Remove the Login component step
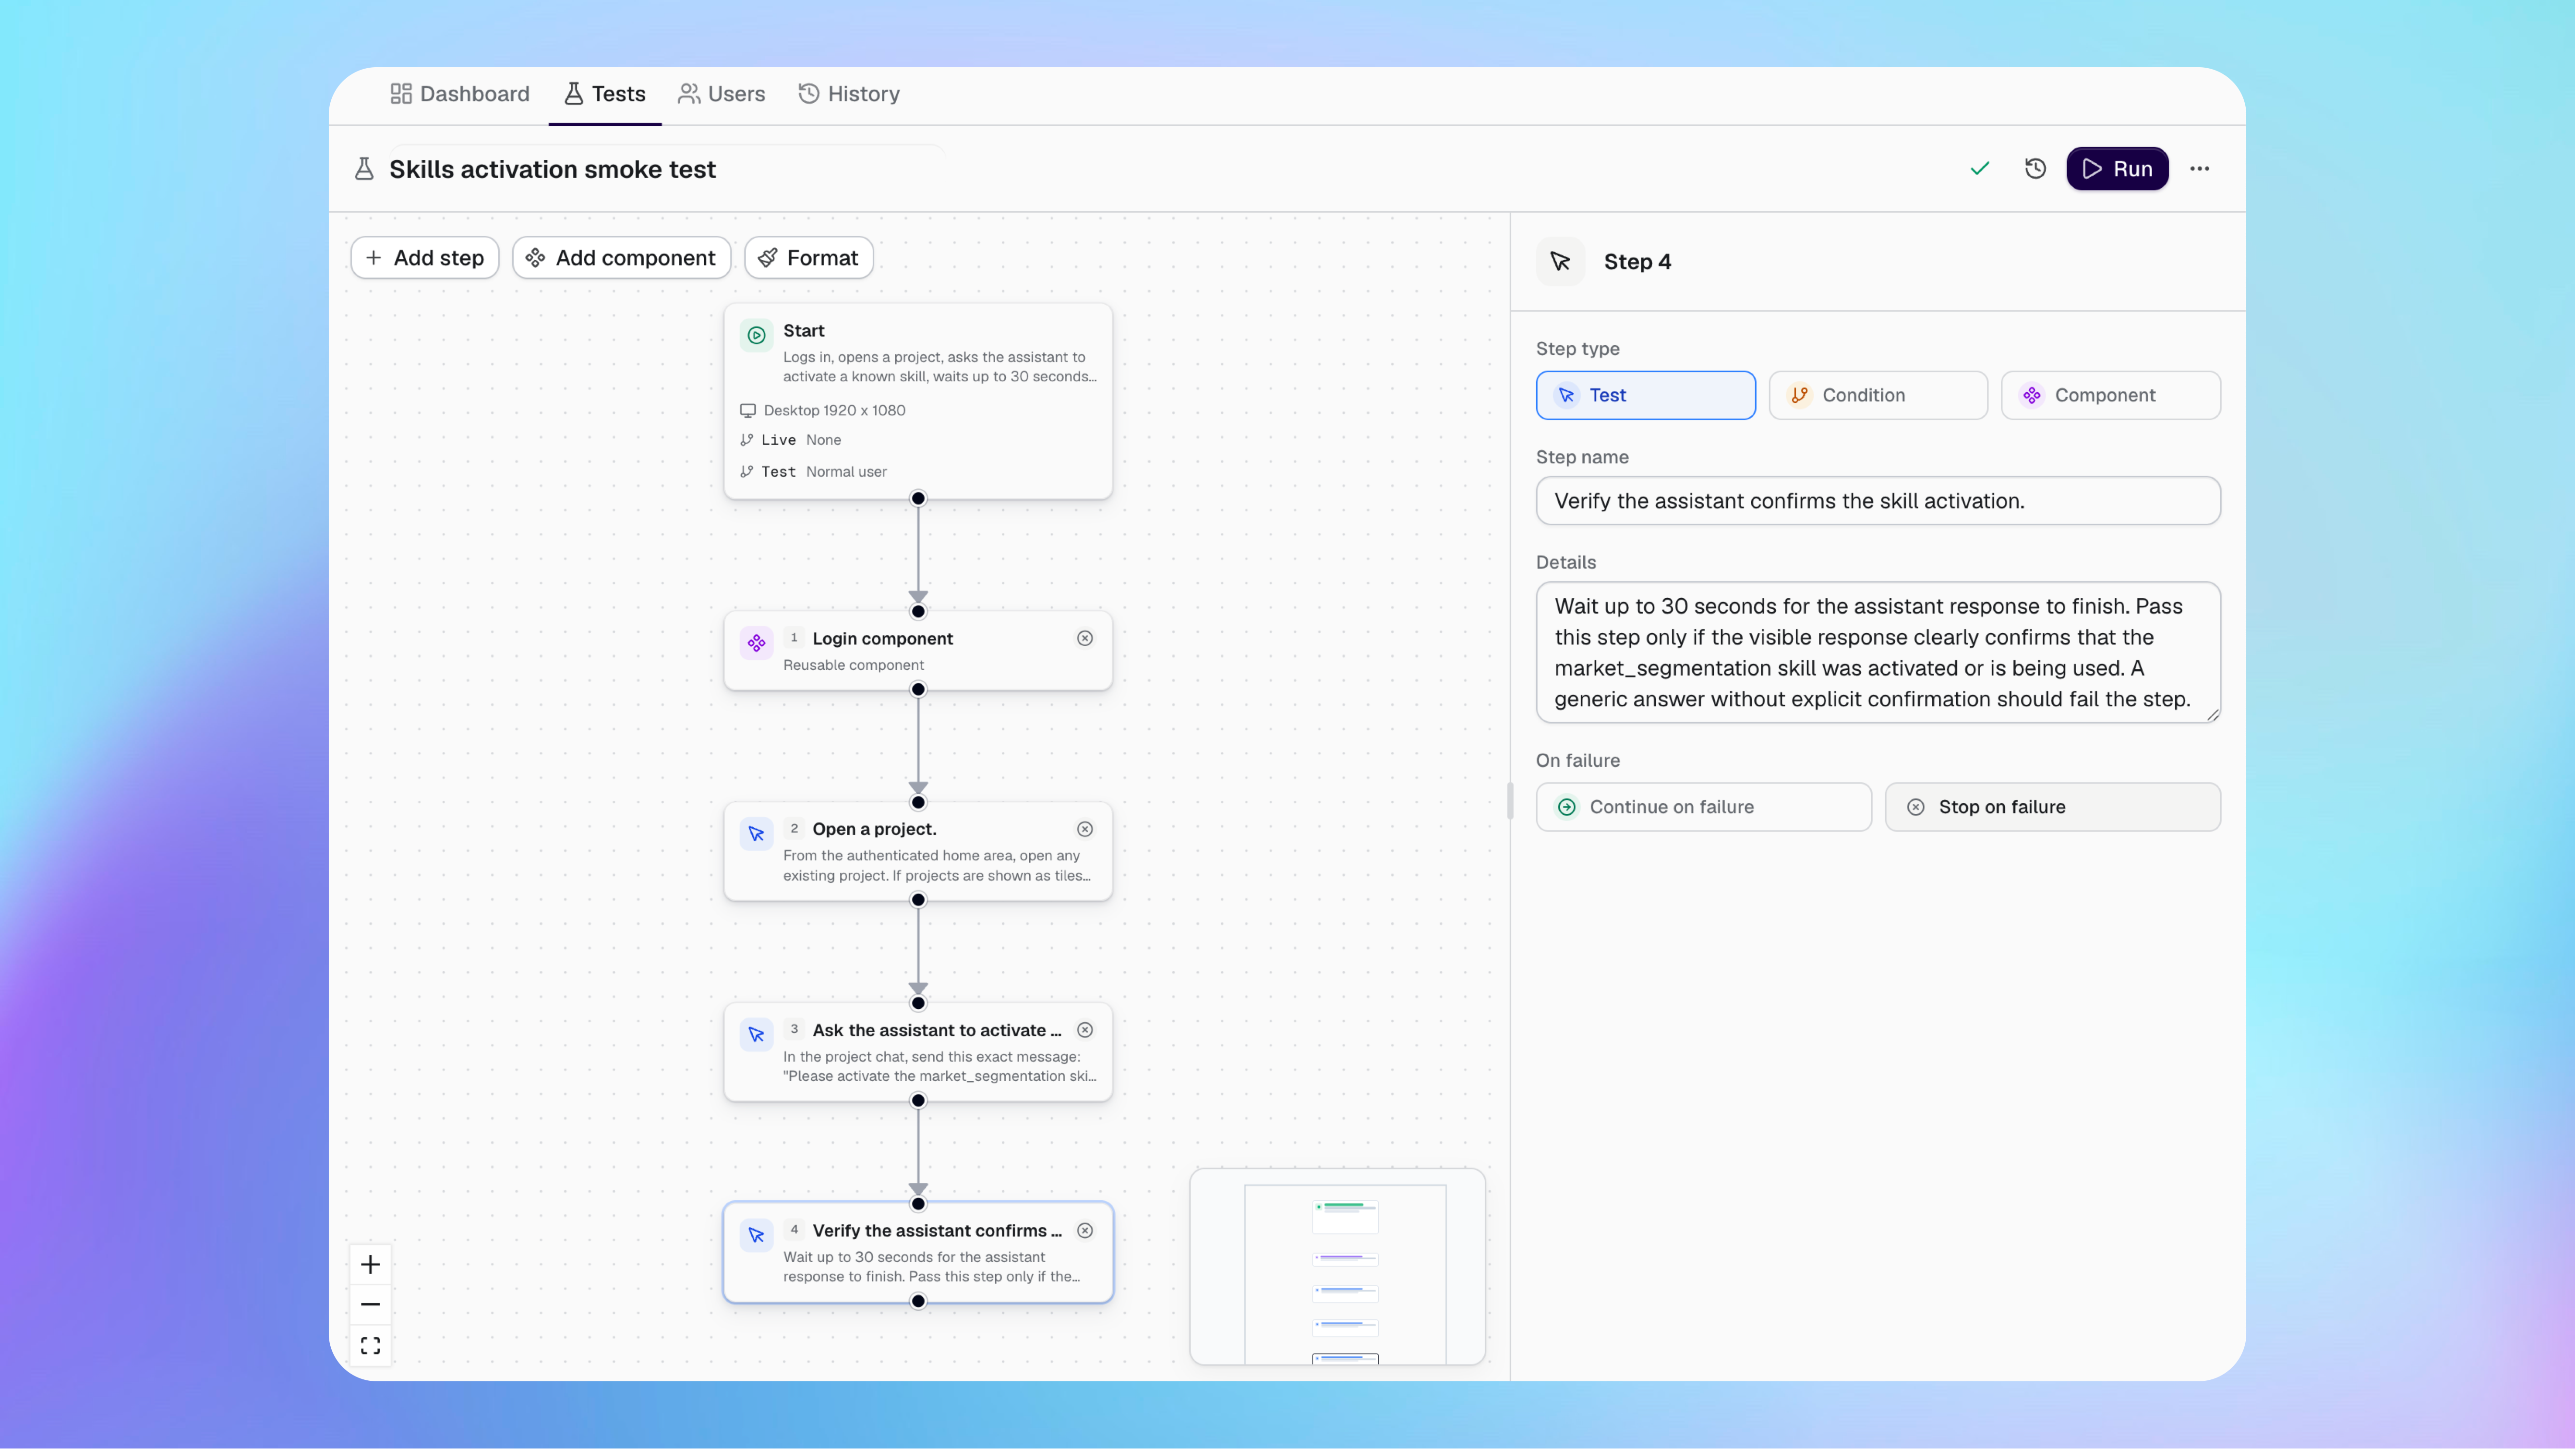The width and height of the screenshot is (2576, 1449). (x=1085, y=639)
